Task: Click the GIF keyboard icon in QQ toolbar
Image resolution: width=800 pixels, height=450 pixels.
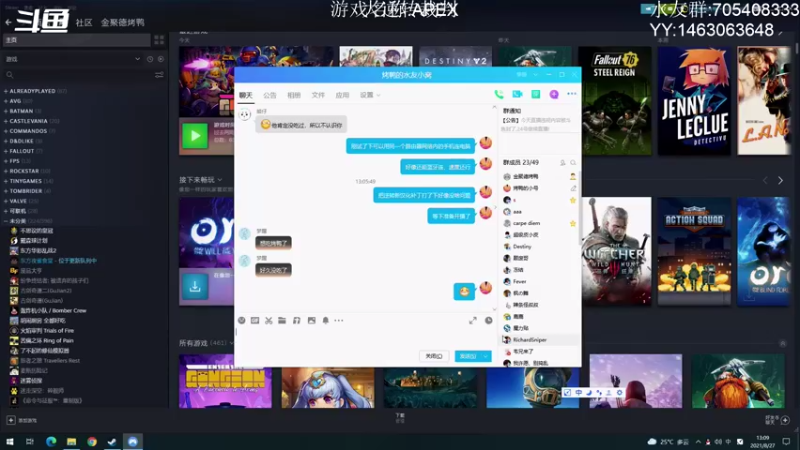Action: pyautogui.click(x=255, y=320)
